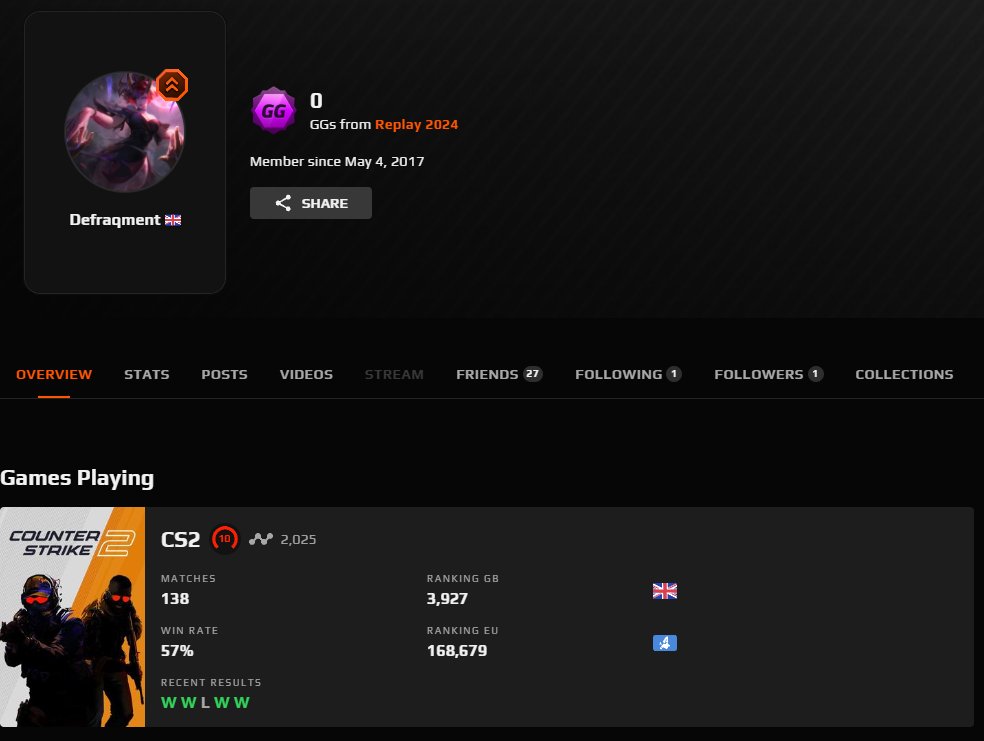This screenshot has height=741, width=984.
Task: Click the 2,025 ELO value
Action: [298, 540]
